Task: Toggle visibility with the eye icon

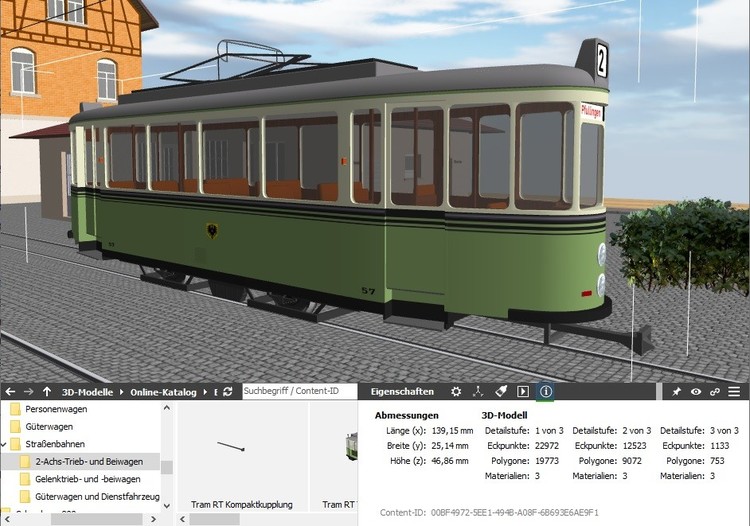Action: [x=696, y=392]
